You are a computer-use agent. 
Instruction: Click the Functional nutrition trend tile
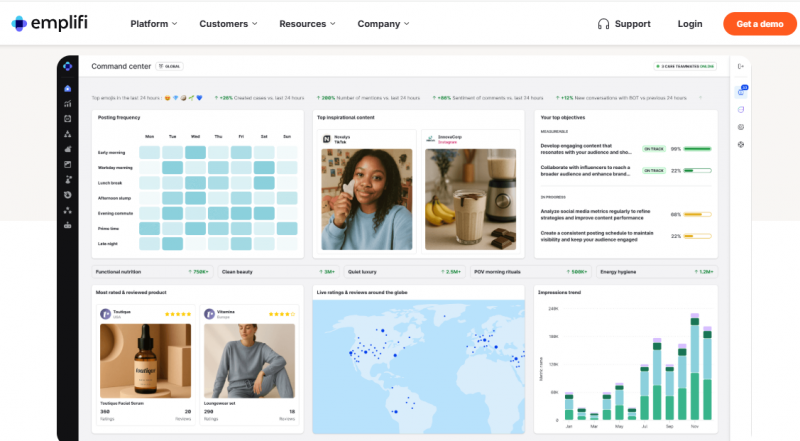[152, 271]
